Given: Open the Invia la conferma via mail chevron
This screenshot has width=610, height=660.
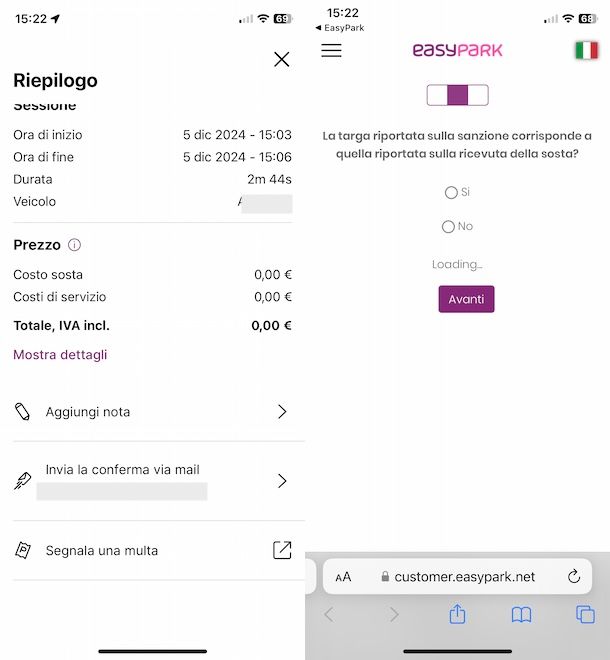Looking at the screenshot, I should point(282,481).
